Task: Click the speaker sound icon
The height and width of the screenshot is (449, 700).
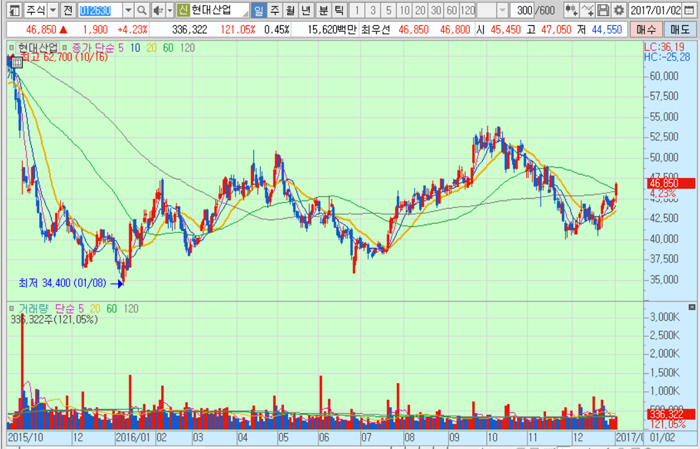Action: pos(158,10)
